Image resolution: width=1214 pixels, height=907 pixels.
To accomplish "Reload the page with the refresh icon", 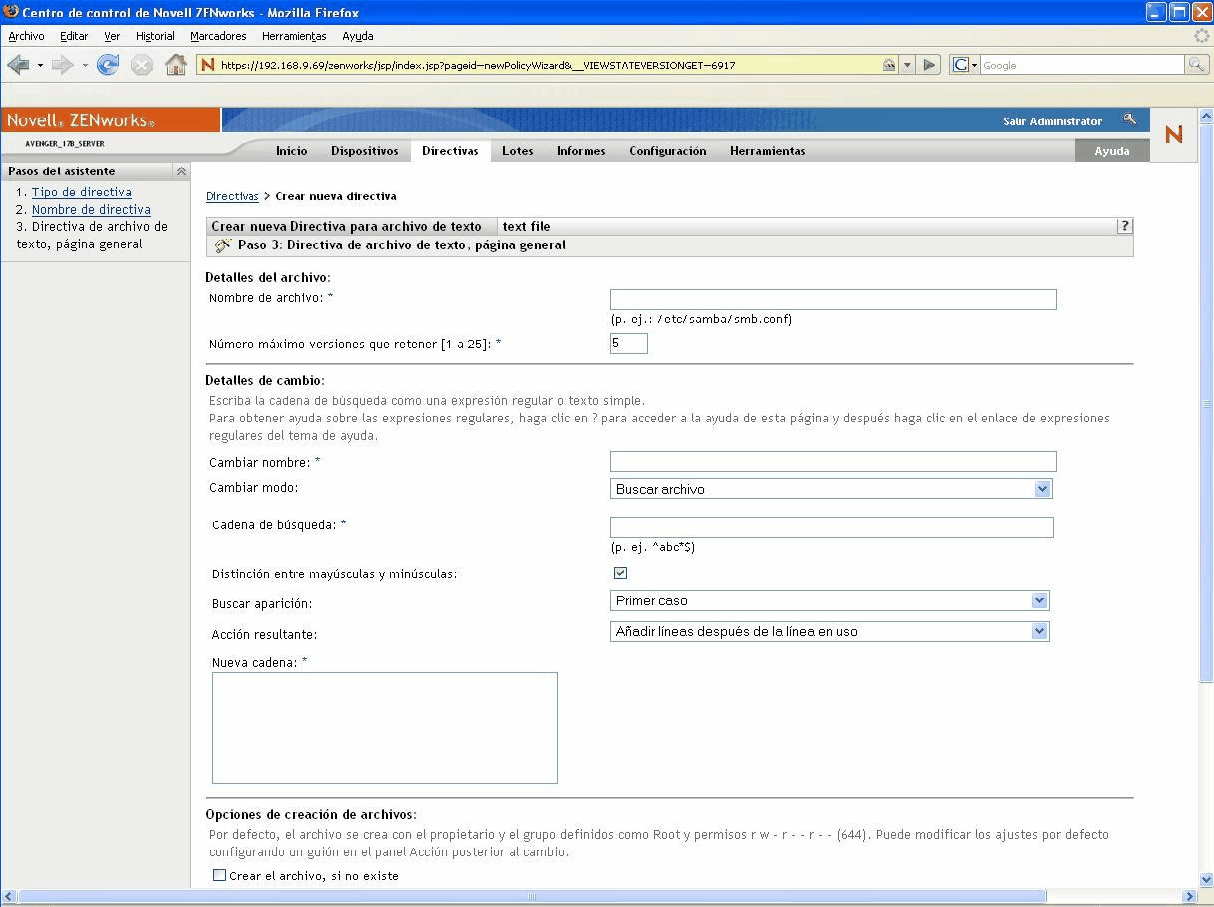I will (x=108, y=65).
